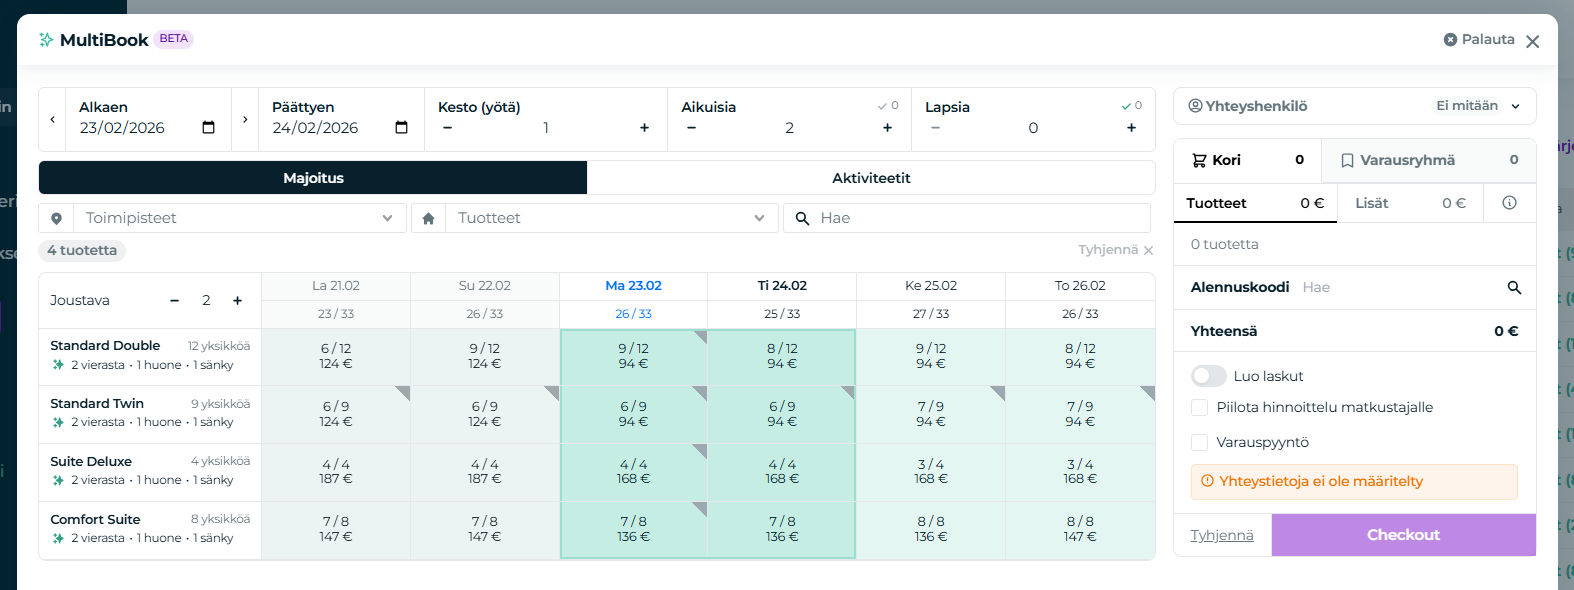Enable the Varauspyyntö checkbox
Viewport: 1574px width, 590px height.
(1199, 442)
